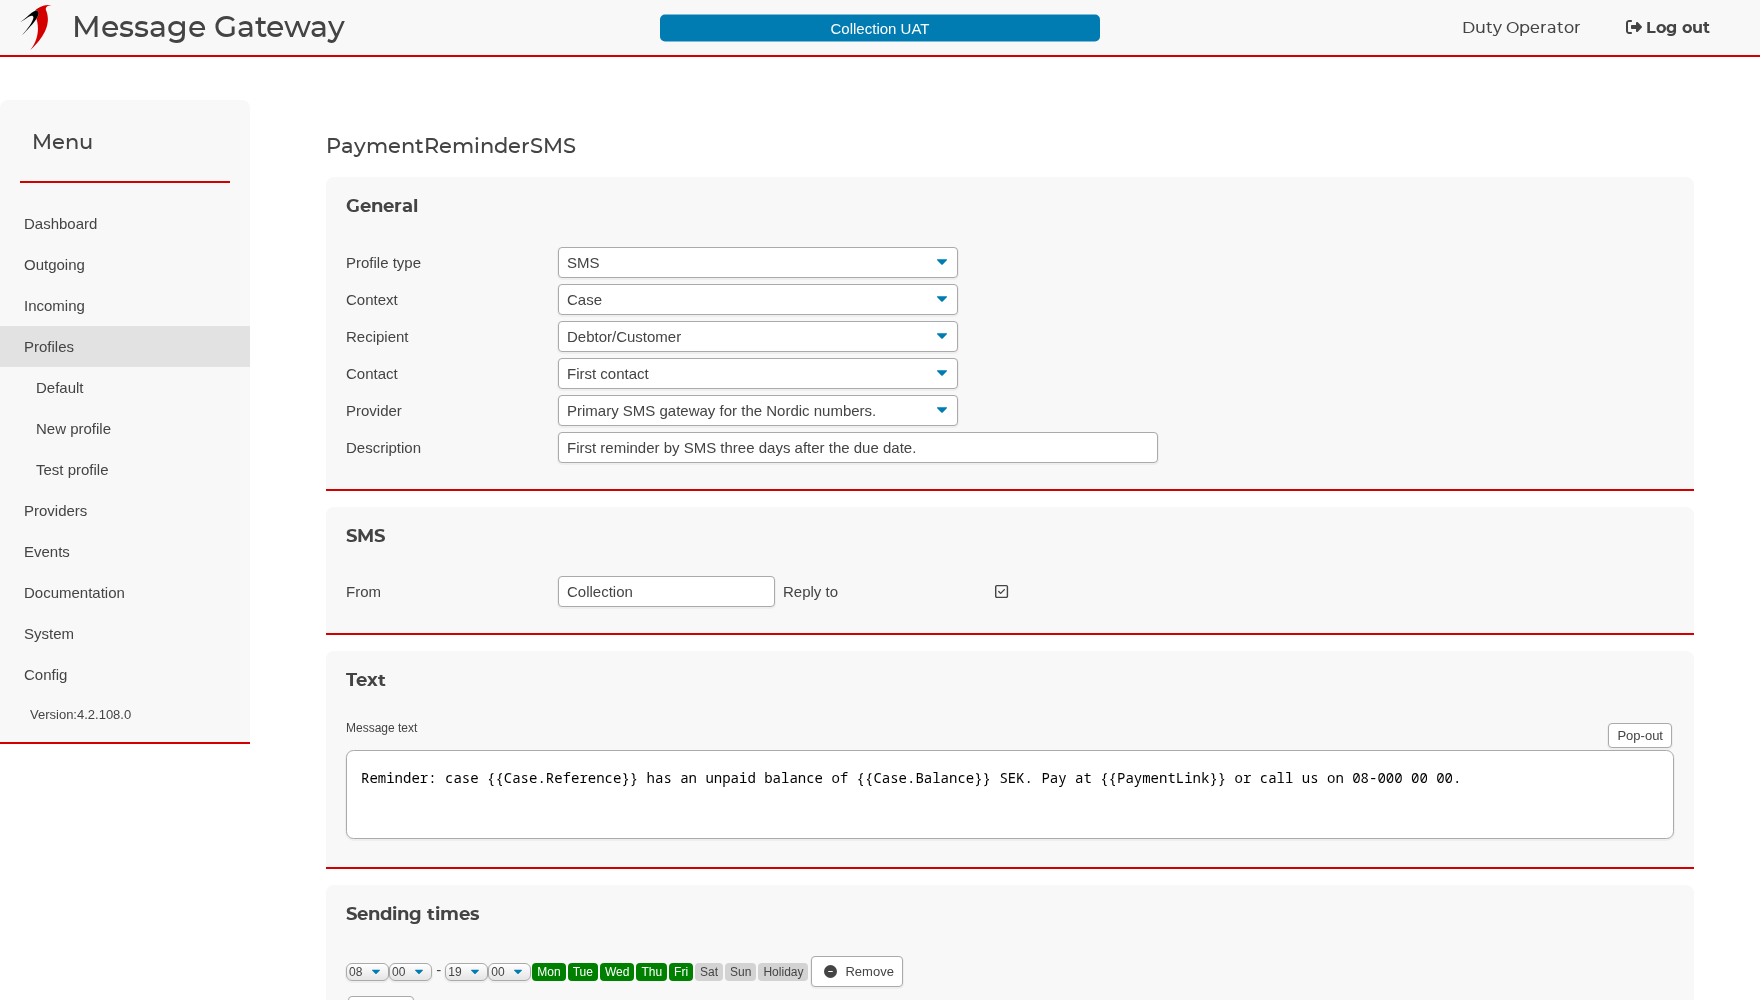
Task: Click the From field containing Collection
Action: pyautogui.click(x=666, y=592)
